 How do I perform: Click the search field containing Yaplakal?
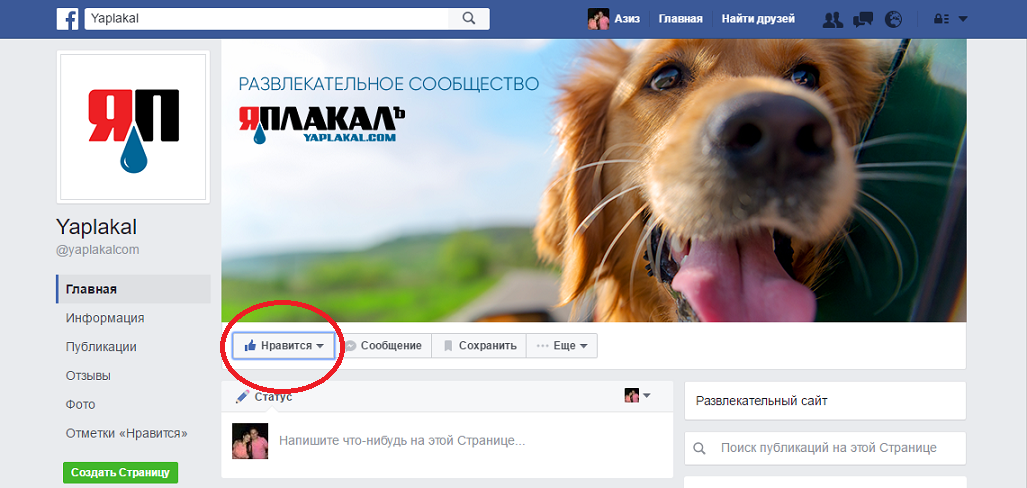[x=267, y=19]
